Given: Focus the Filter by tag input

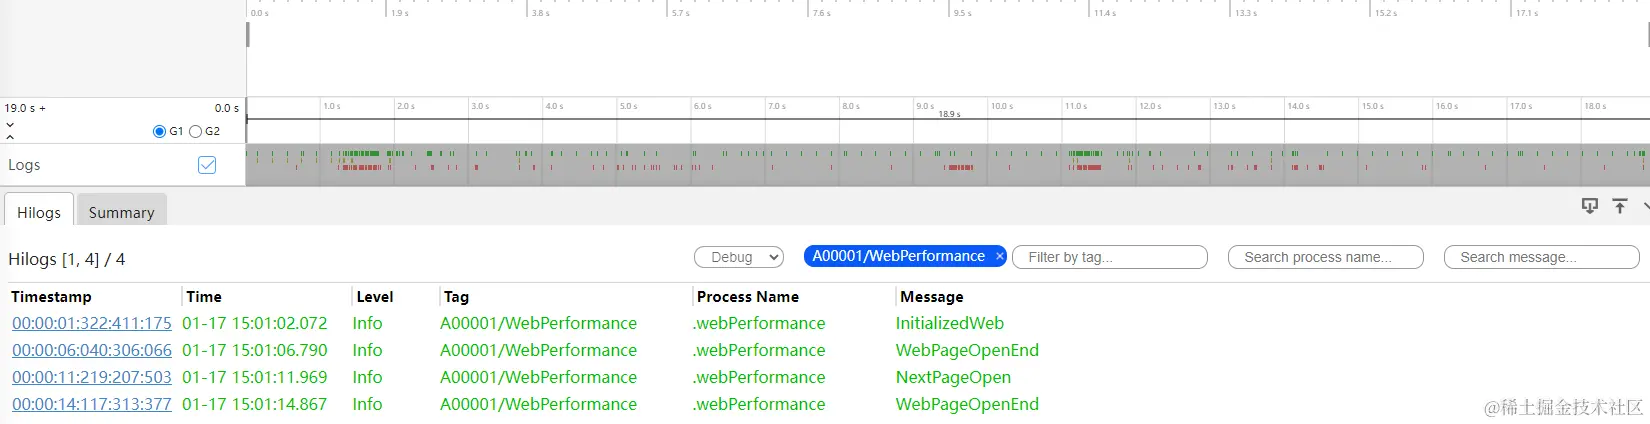Looking at the screenshot, I should pyautogui.click(x=1110, y=257).
